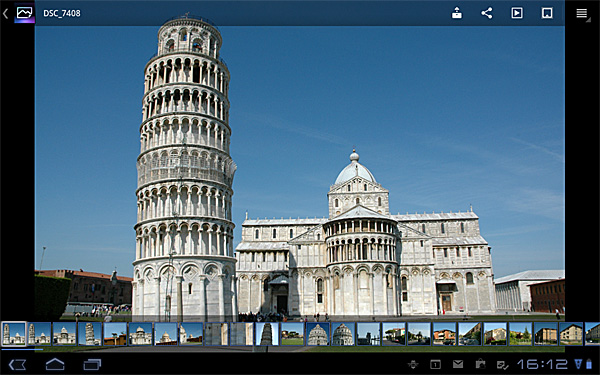Open the Market shopping bag notification
600x375 pixels.
[480, 364]
